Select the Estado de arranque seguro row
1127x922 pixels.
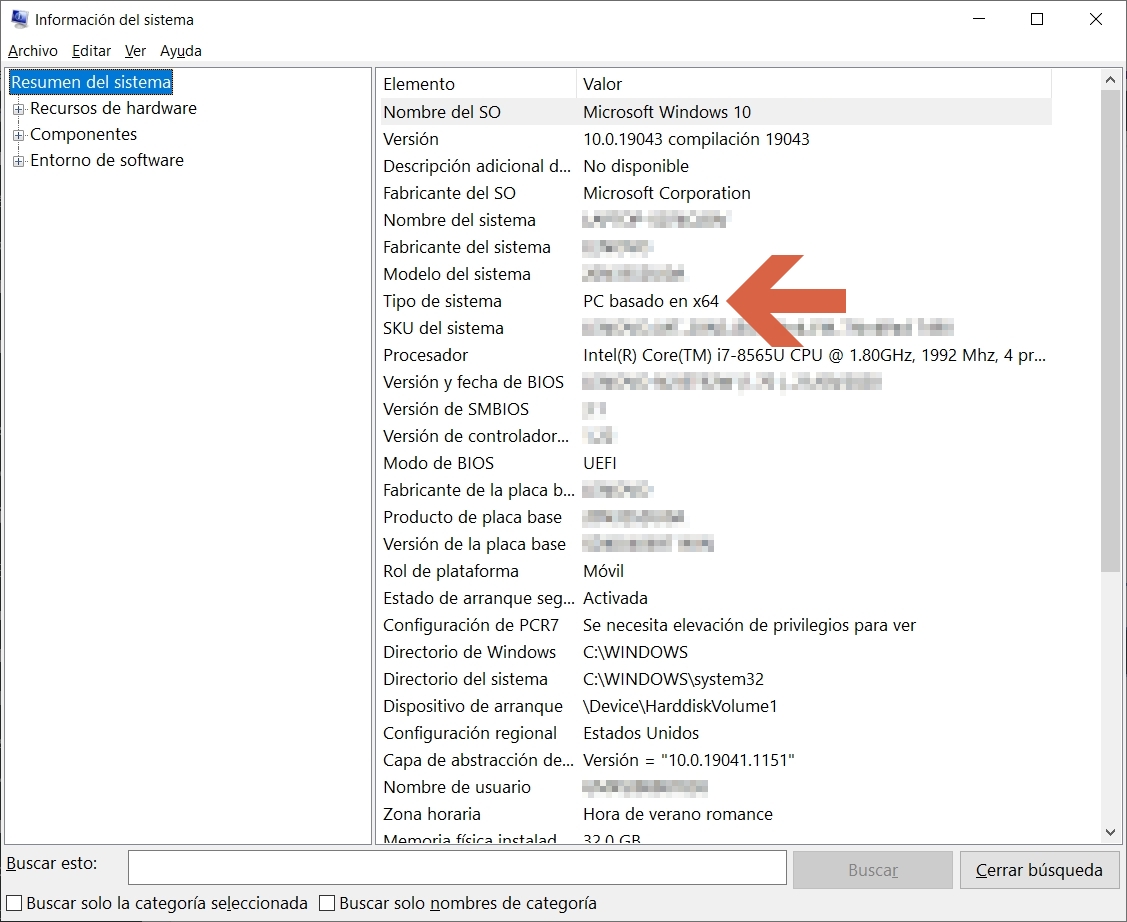coord(716,598)
